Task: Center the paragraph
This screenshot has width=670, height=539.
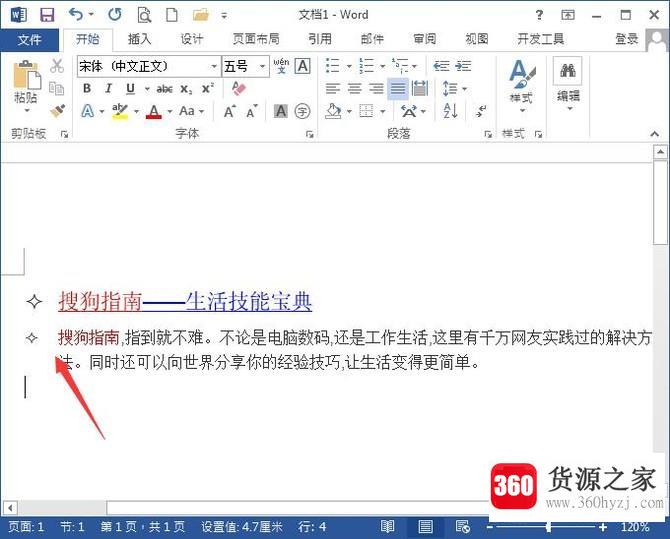Action: click(x=354, y=88)
